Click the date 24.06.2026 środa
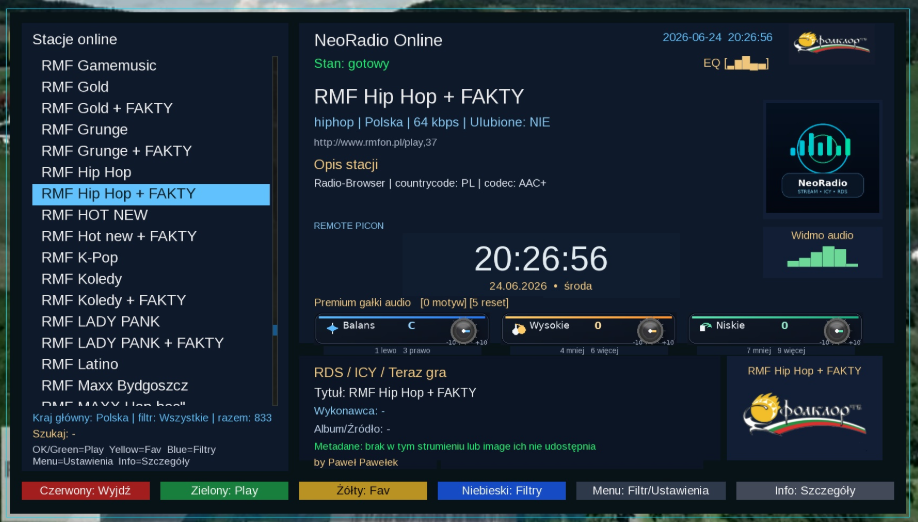The image size is (918, 522). coord(540,286)
